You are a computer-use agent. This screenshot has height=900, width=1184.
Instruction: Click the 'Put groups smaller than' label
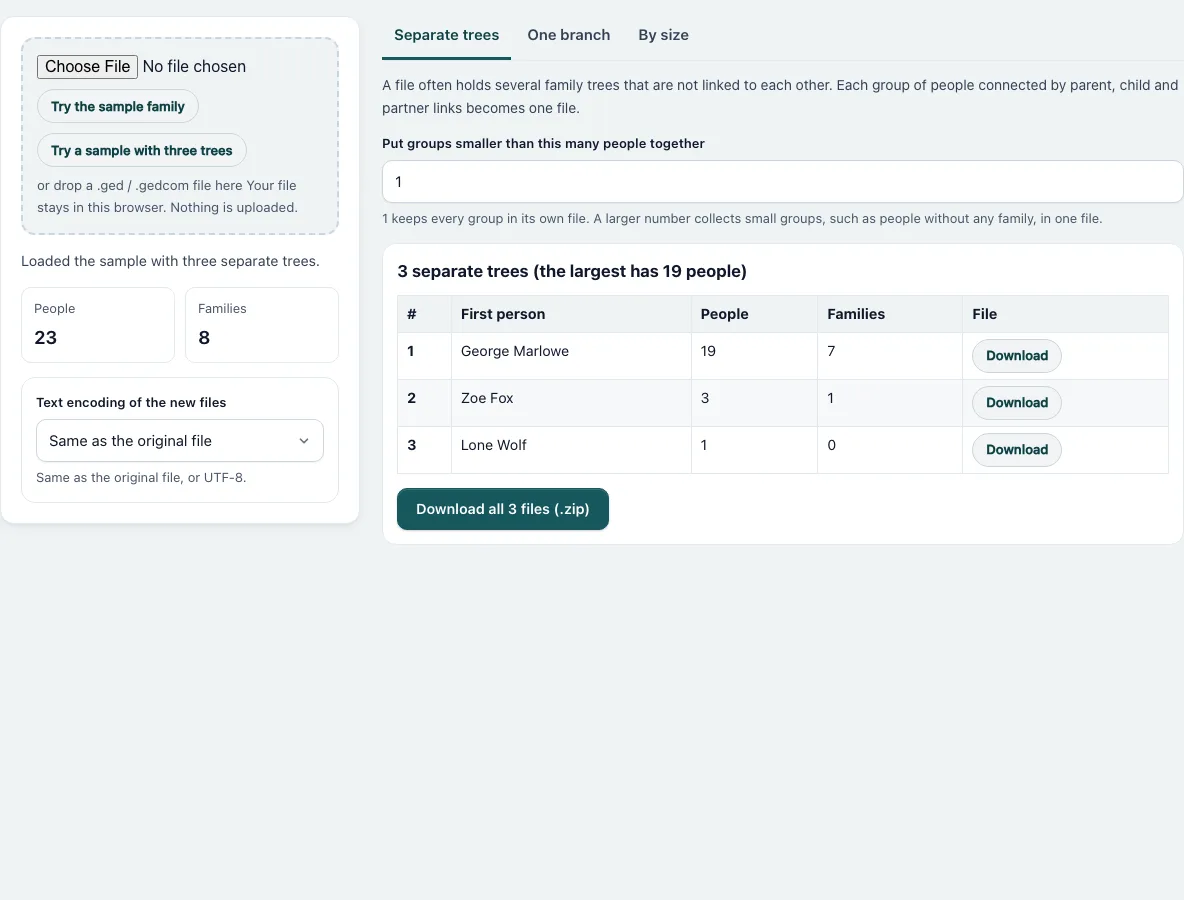tap(543, 143)
